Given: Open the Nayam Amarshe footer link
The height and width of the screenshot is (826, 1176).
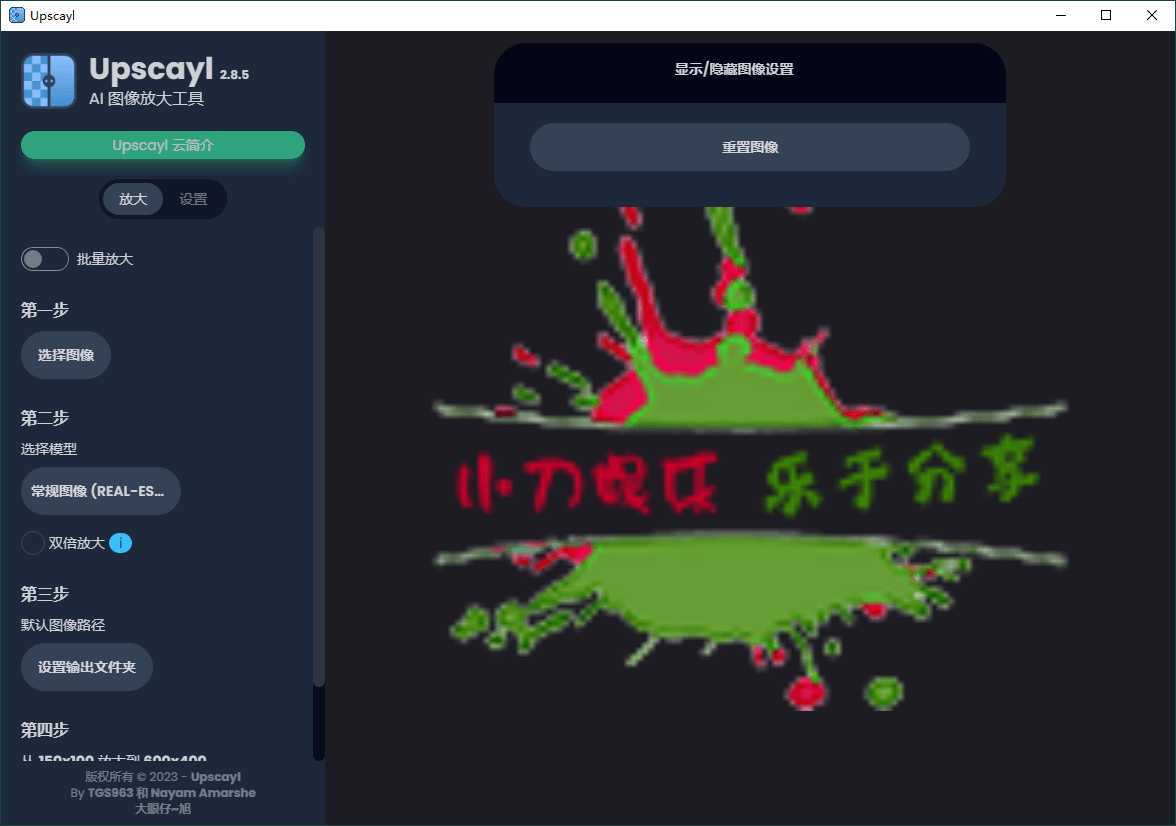Looking at the screenshot, I should (203, 793).
